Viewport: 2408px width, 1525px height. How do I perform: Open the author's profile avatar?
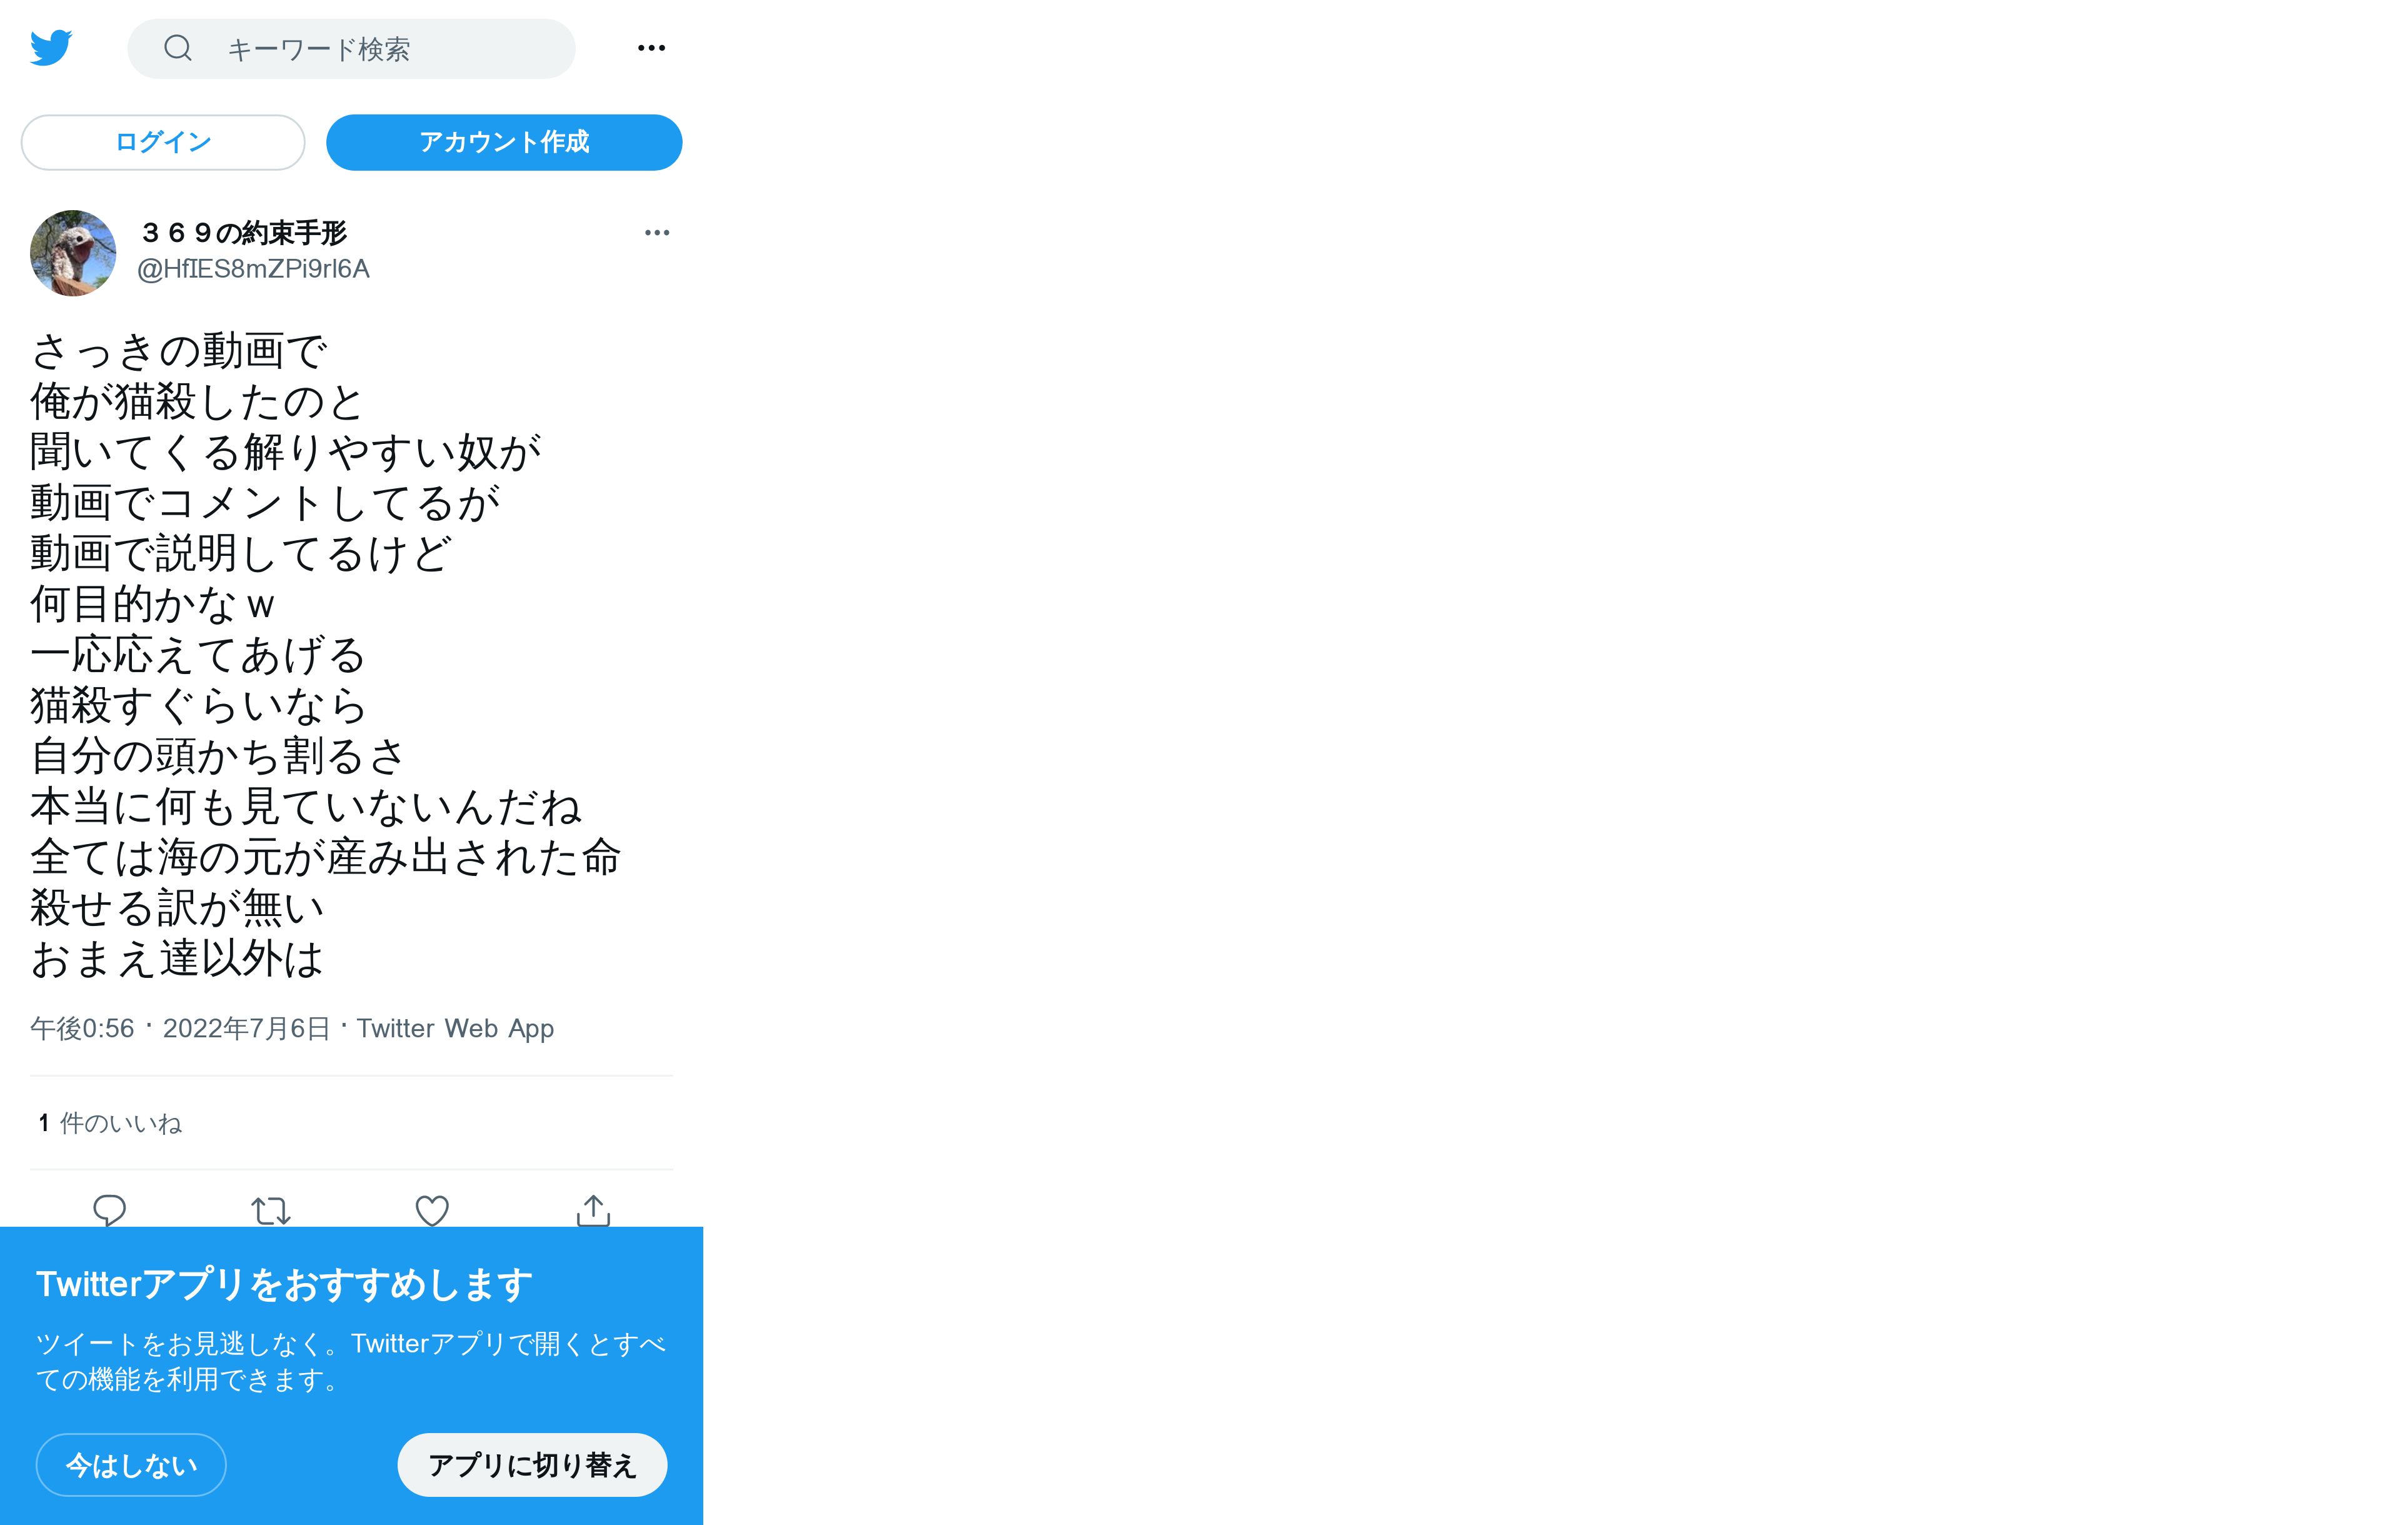73,253
